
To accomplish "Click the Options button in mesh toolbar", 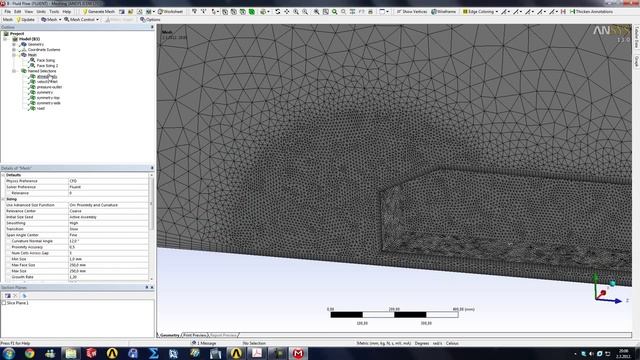I will 150,20.
